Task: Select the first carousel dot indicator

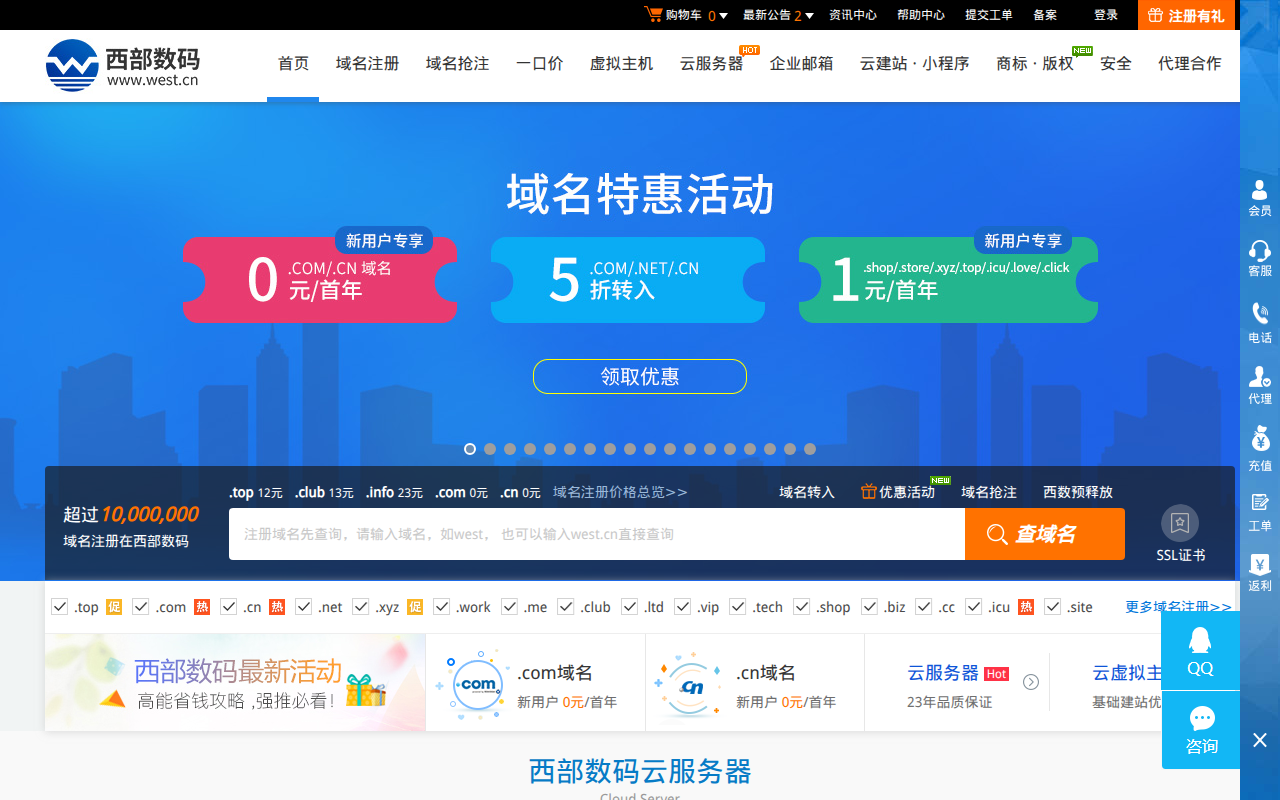Action: click(470, 449)
